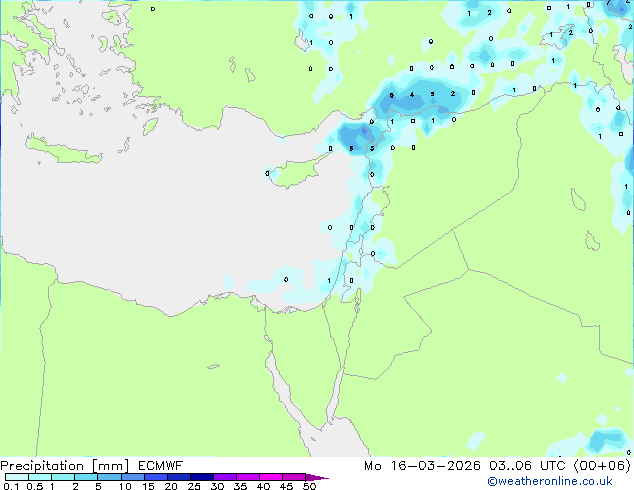The width and height of the screenshot is (634, 490).
Task: Click the "ECMWF" model label
Action: pos(161,466)
